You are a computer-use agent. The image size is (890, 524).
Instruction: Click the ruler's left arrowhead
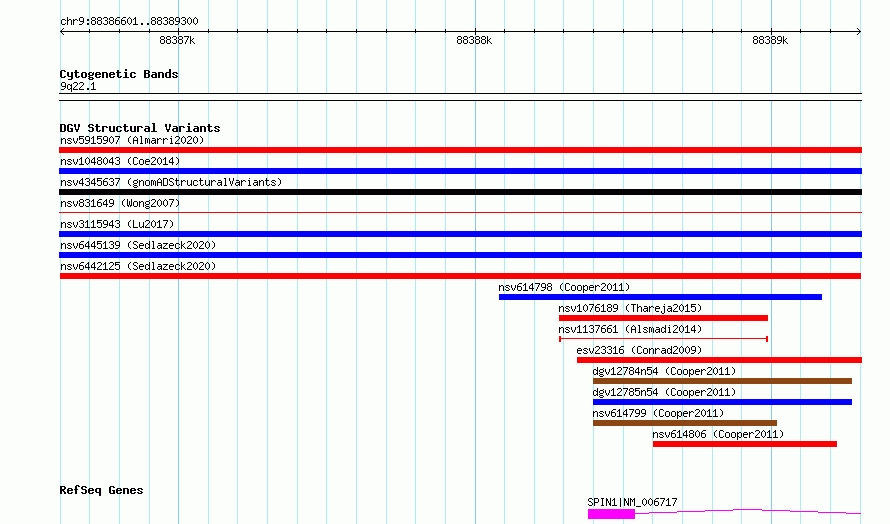point(62,32)
